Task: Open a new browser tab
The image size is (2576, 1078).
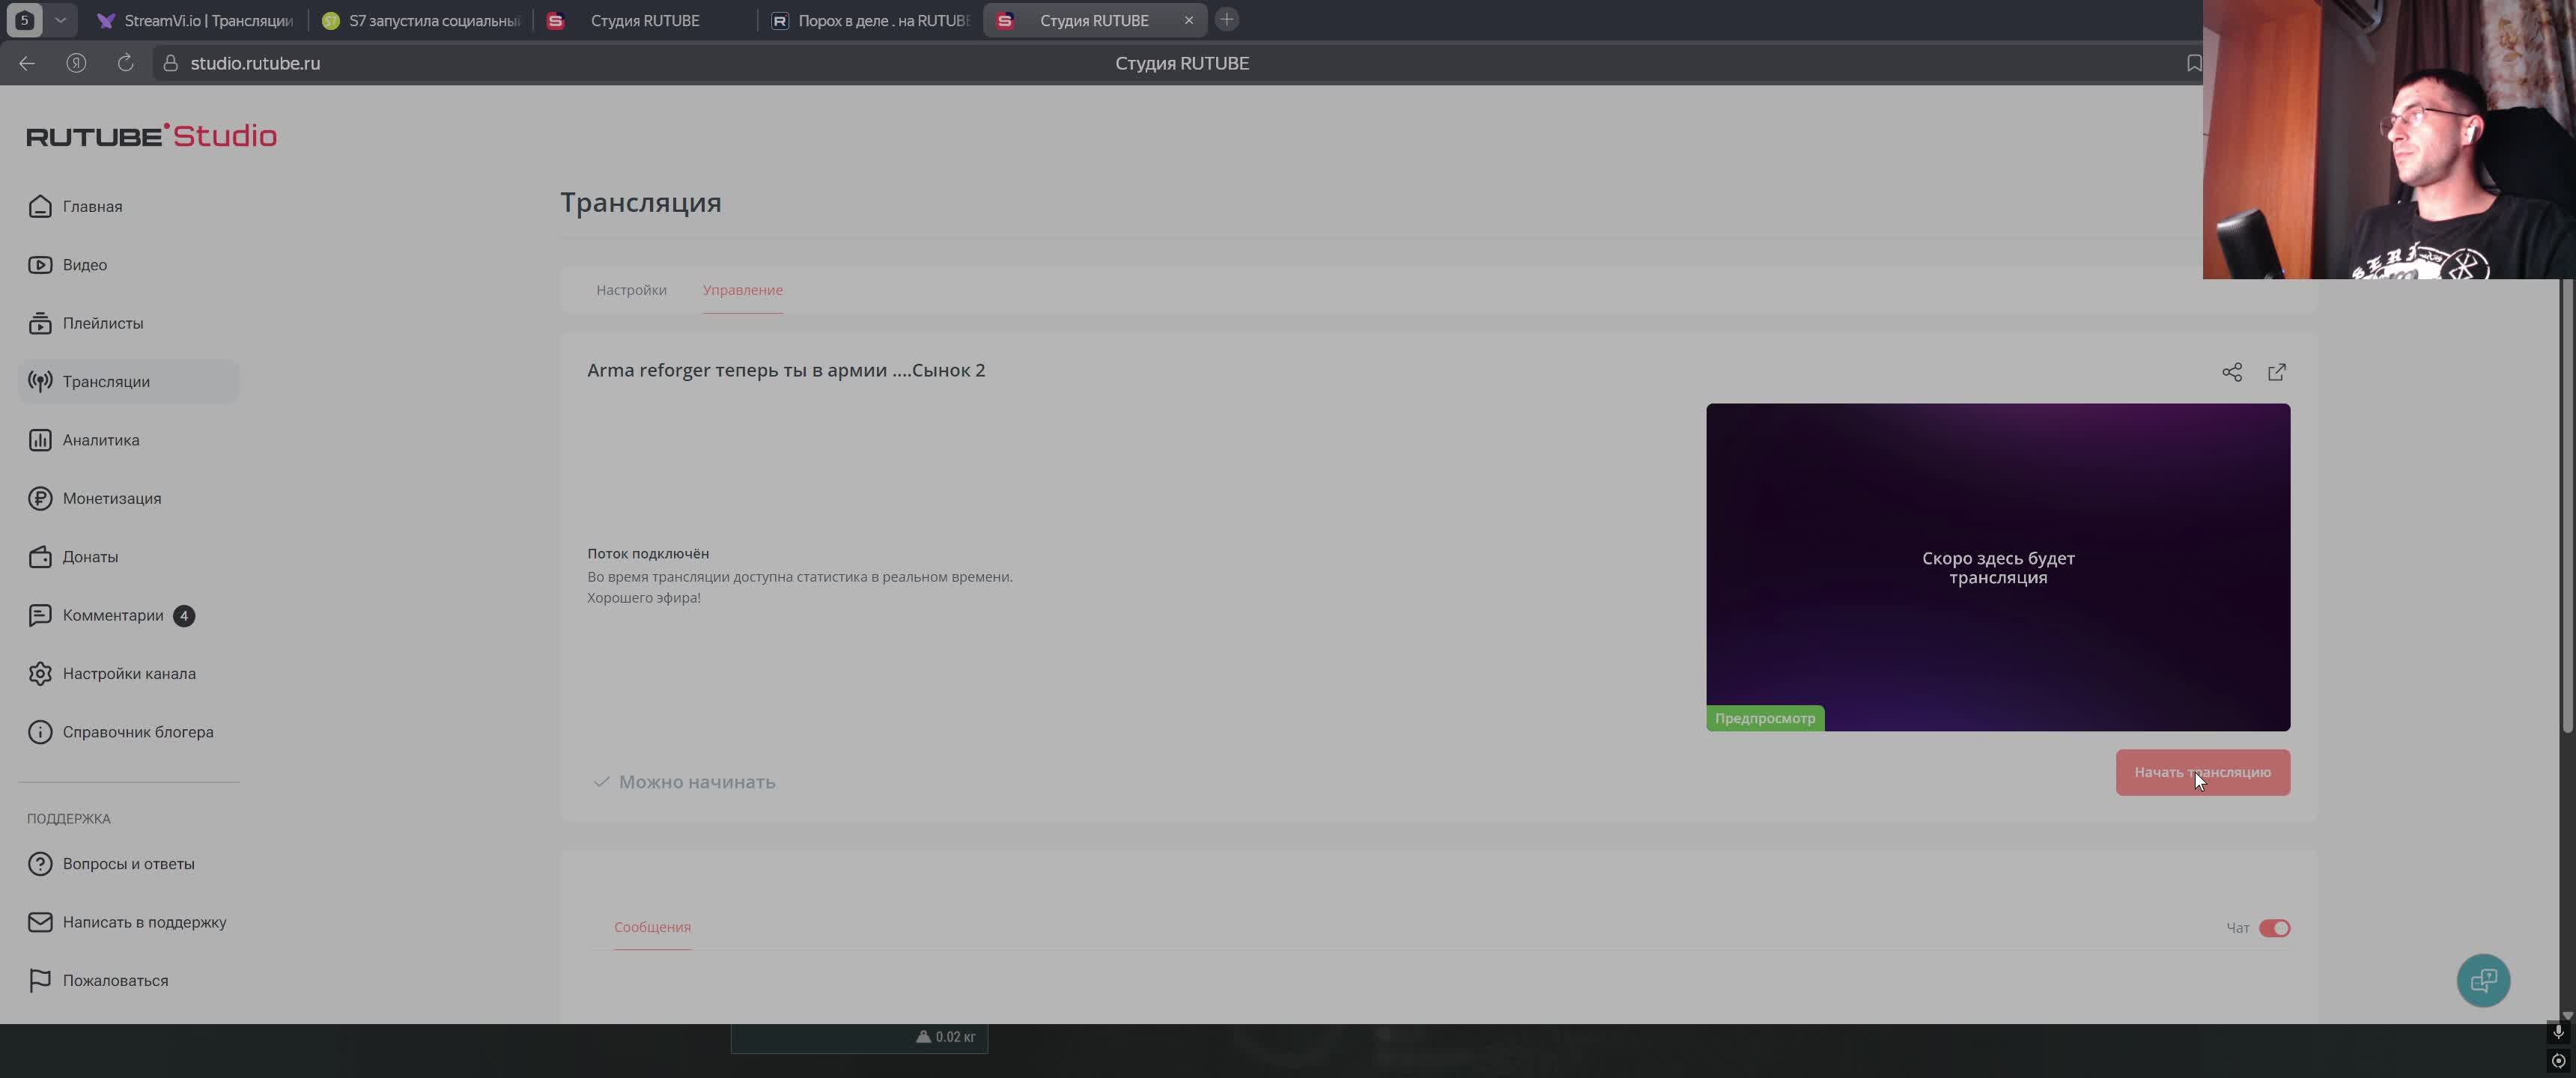Action: tap(1227, 20)
